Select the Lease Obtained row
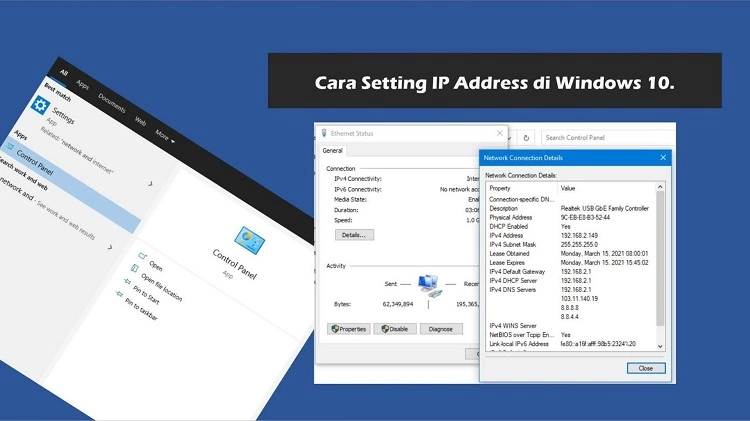 click(571, 254)
